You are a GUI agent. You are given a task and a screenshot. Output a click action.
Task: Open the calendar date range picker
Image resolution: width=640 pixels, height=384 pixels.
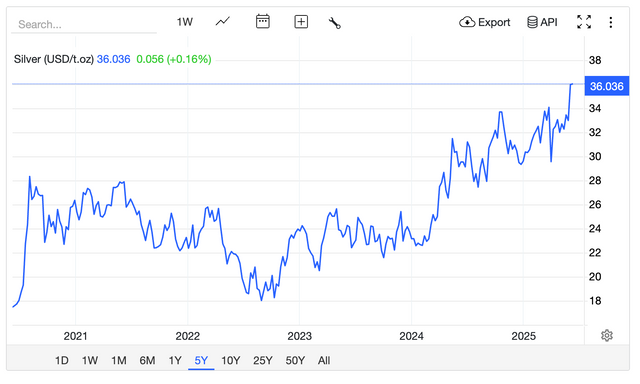[262, 21]
